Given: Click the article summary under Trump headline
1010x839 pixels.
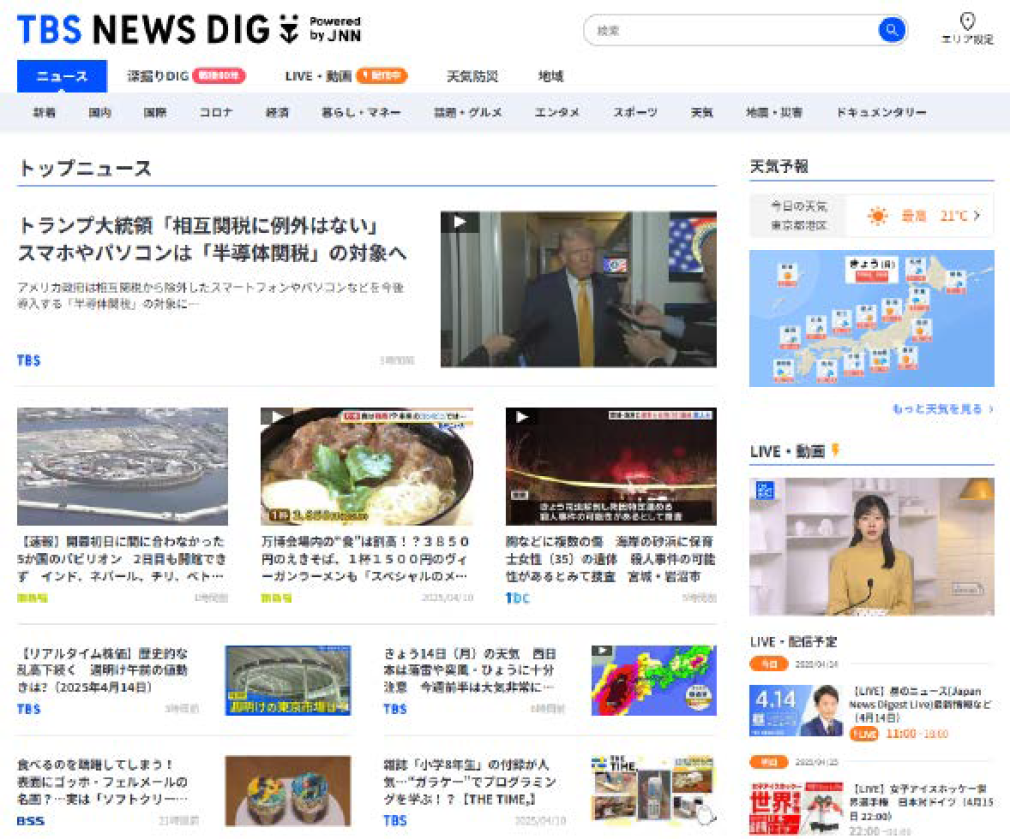Looking at the screenshot, I should click(x=211, y=295).
